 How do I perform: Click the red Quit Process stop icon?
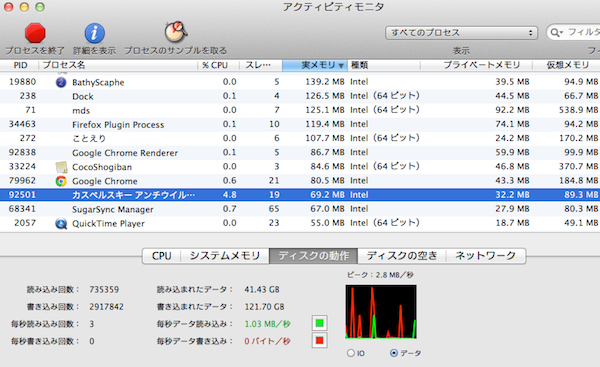(x=35, y=33)
